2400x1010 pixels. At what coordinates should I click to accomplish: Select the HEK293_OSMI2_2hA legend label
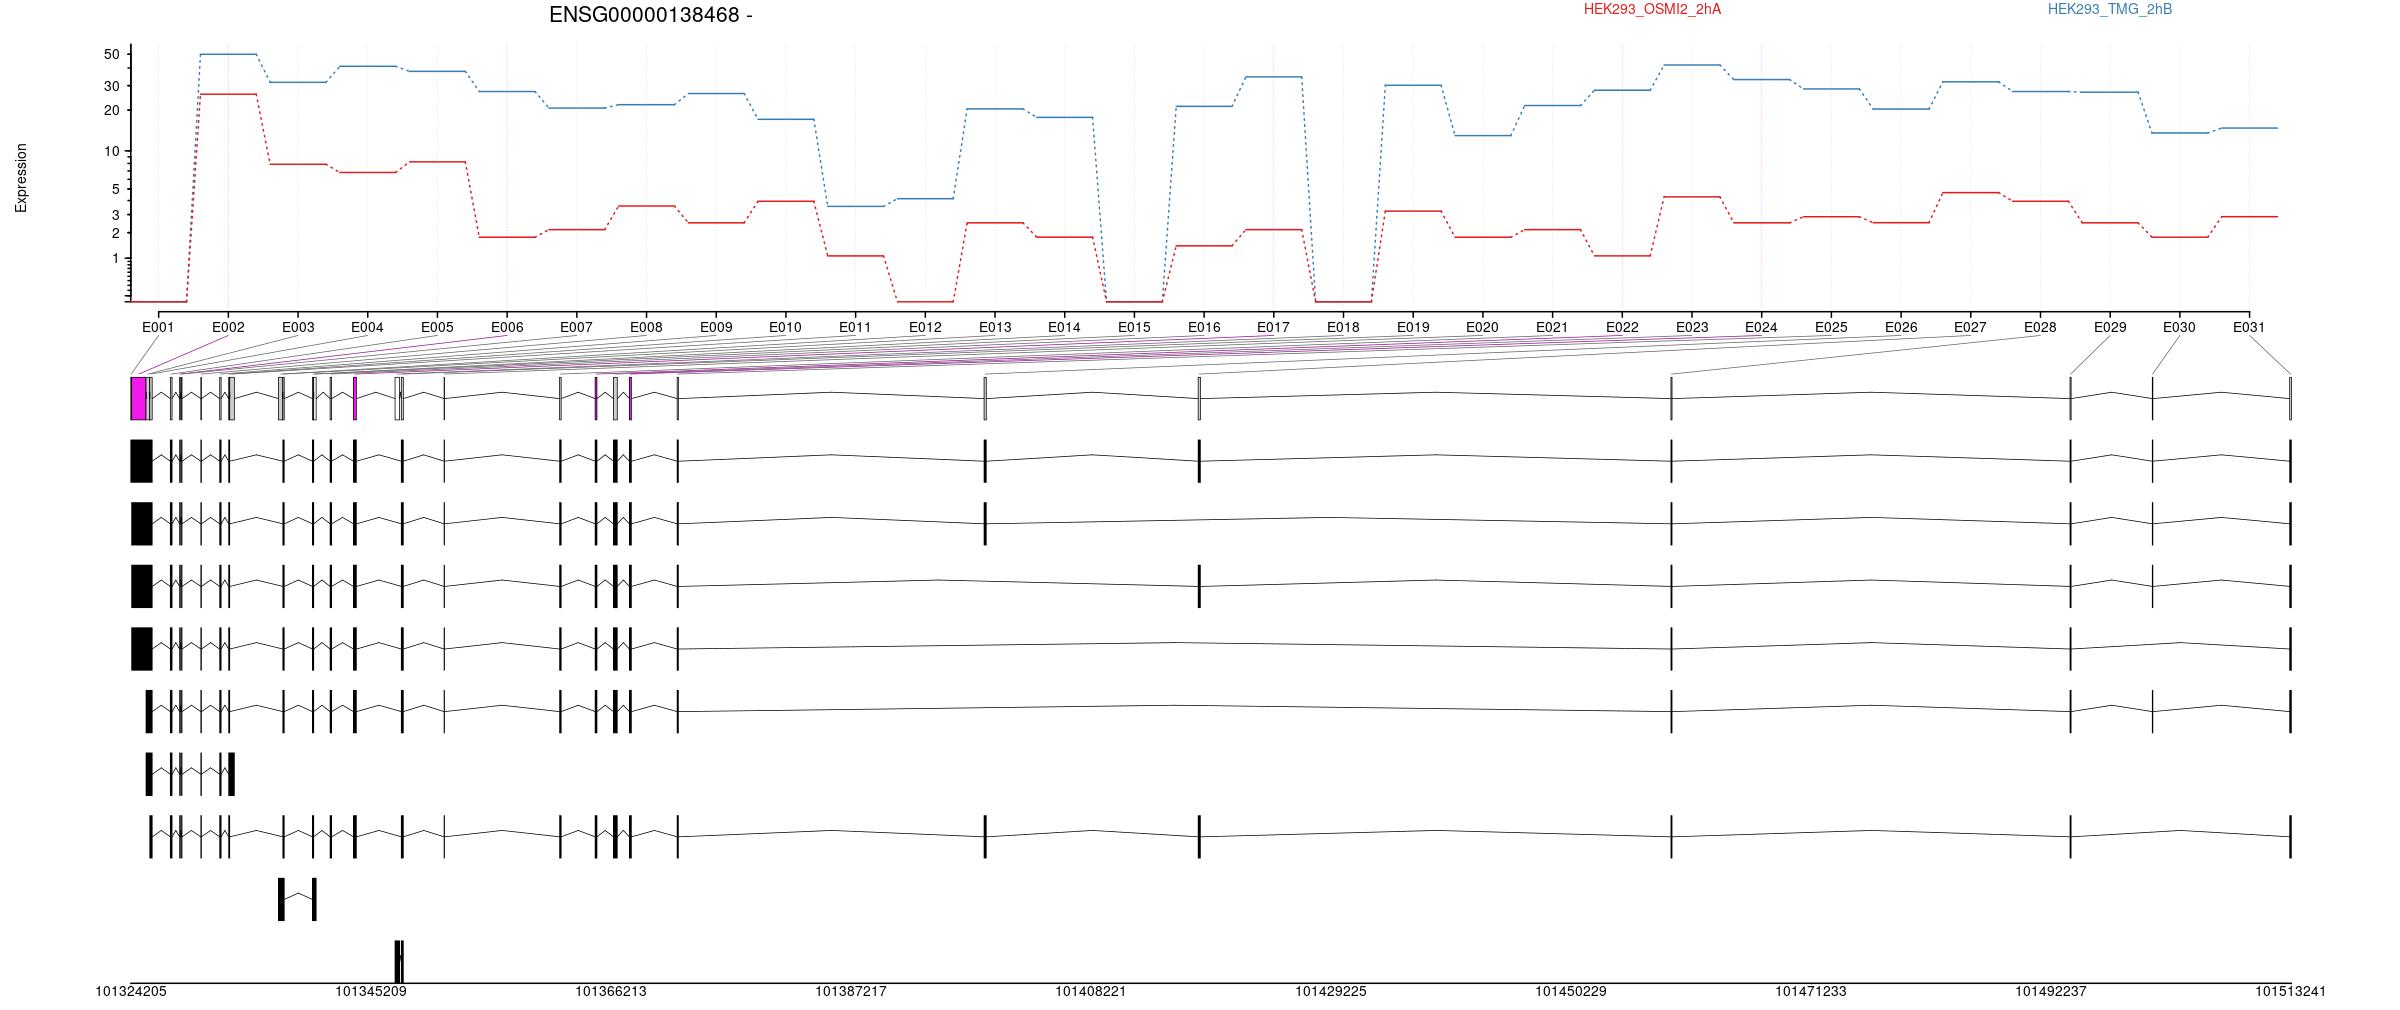tap(1652, 9)
